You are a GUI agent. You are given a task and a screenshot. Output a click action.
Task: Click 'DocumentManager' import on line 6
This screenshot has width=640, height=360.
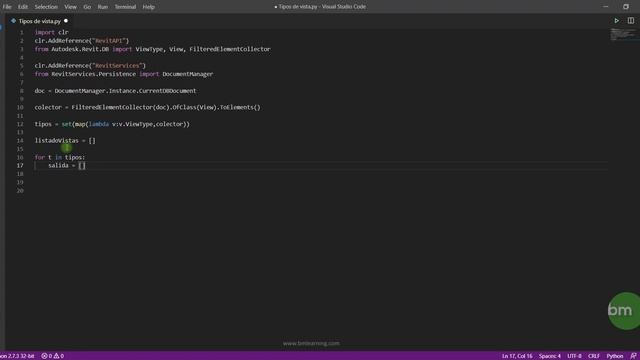coord(188,74)
